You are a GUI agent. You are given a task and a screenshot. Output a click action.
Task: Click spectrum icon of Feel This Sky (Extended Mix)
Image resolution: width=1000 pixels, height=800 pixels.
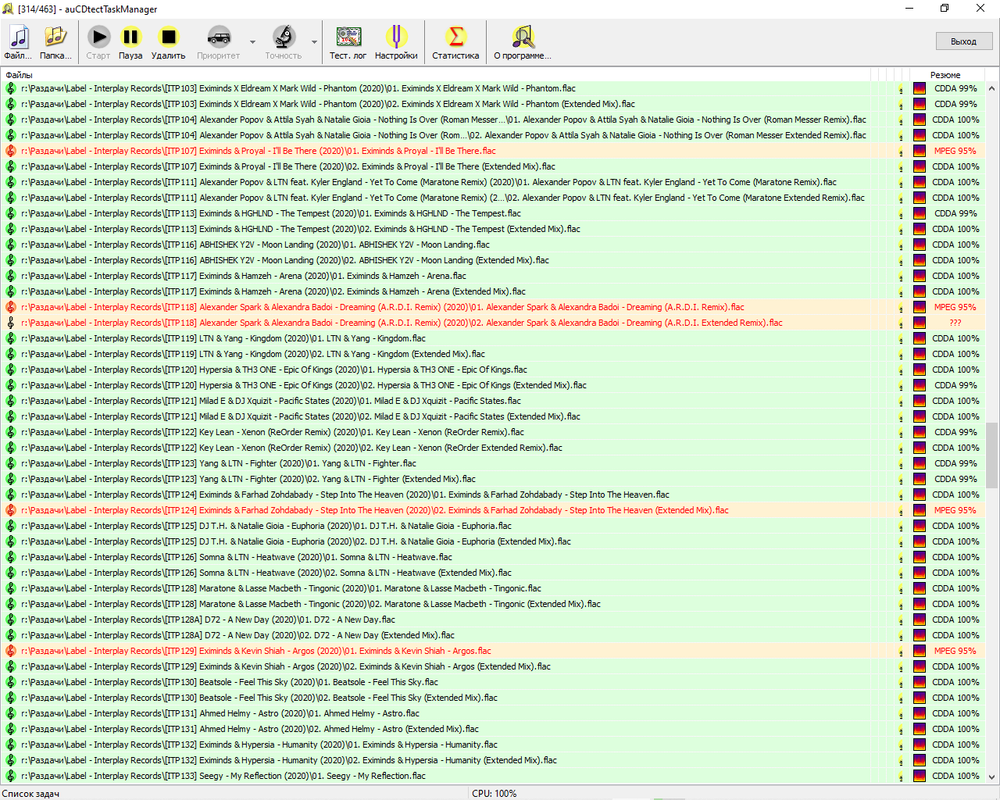point(919,698)
